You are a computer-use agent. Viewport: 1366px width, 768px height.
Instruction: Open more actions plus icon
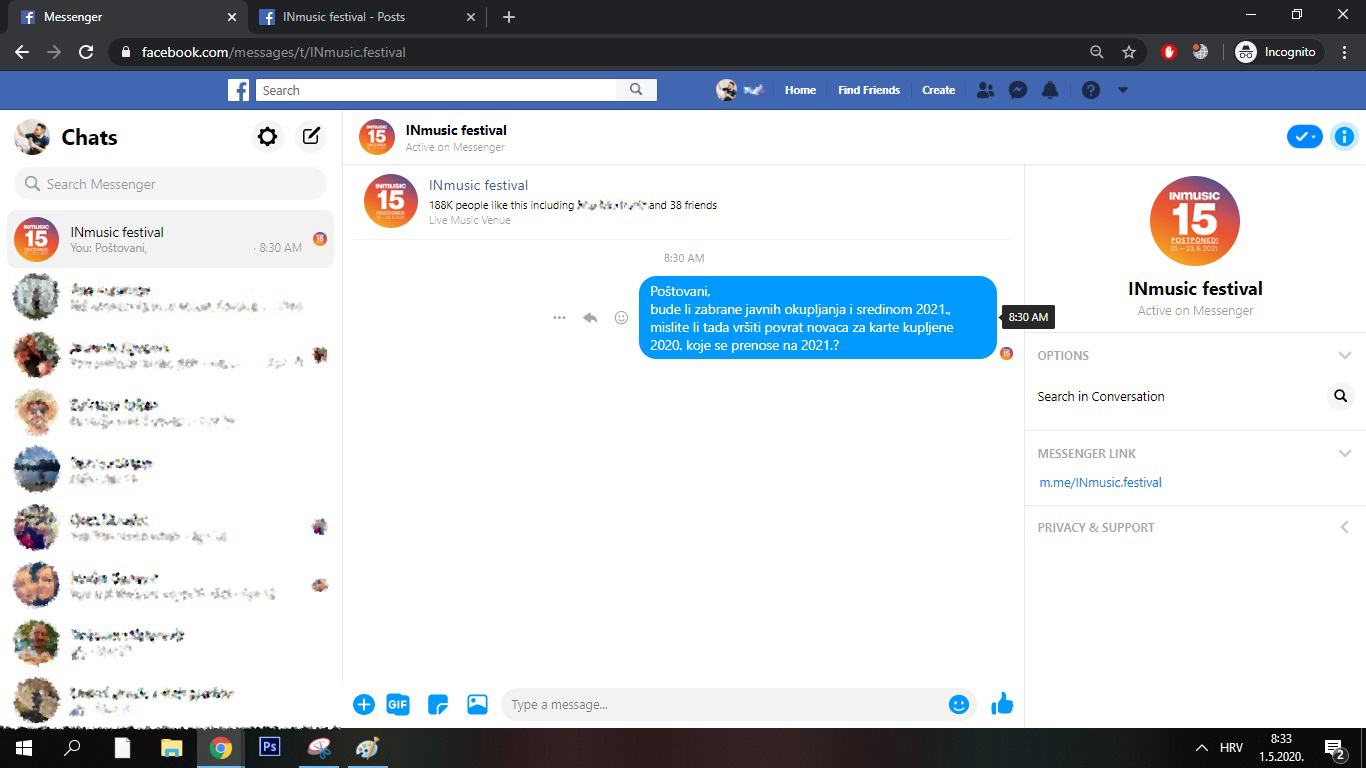[x=364, y=705]
